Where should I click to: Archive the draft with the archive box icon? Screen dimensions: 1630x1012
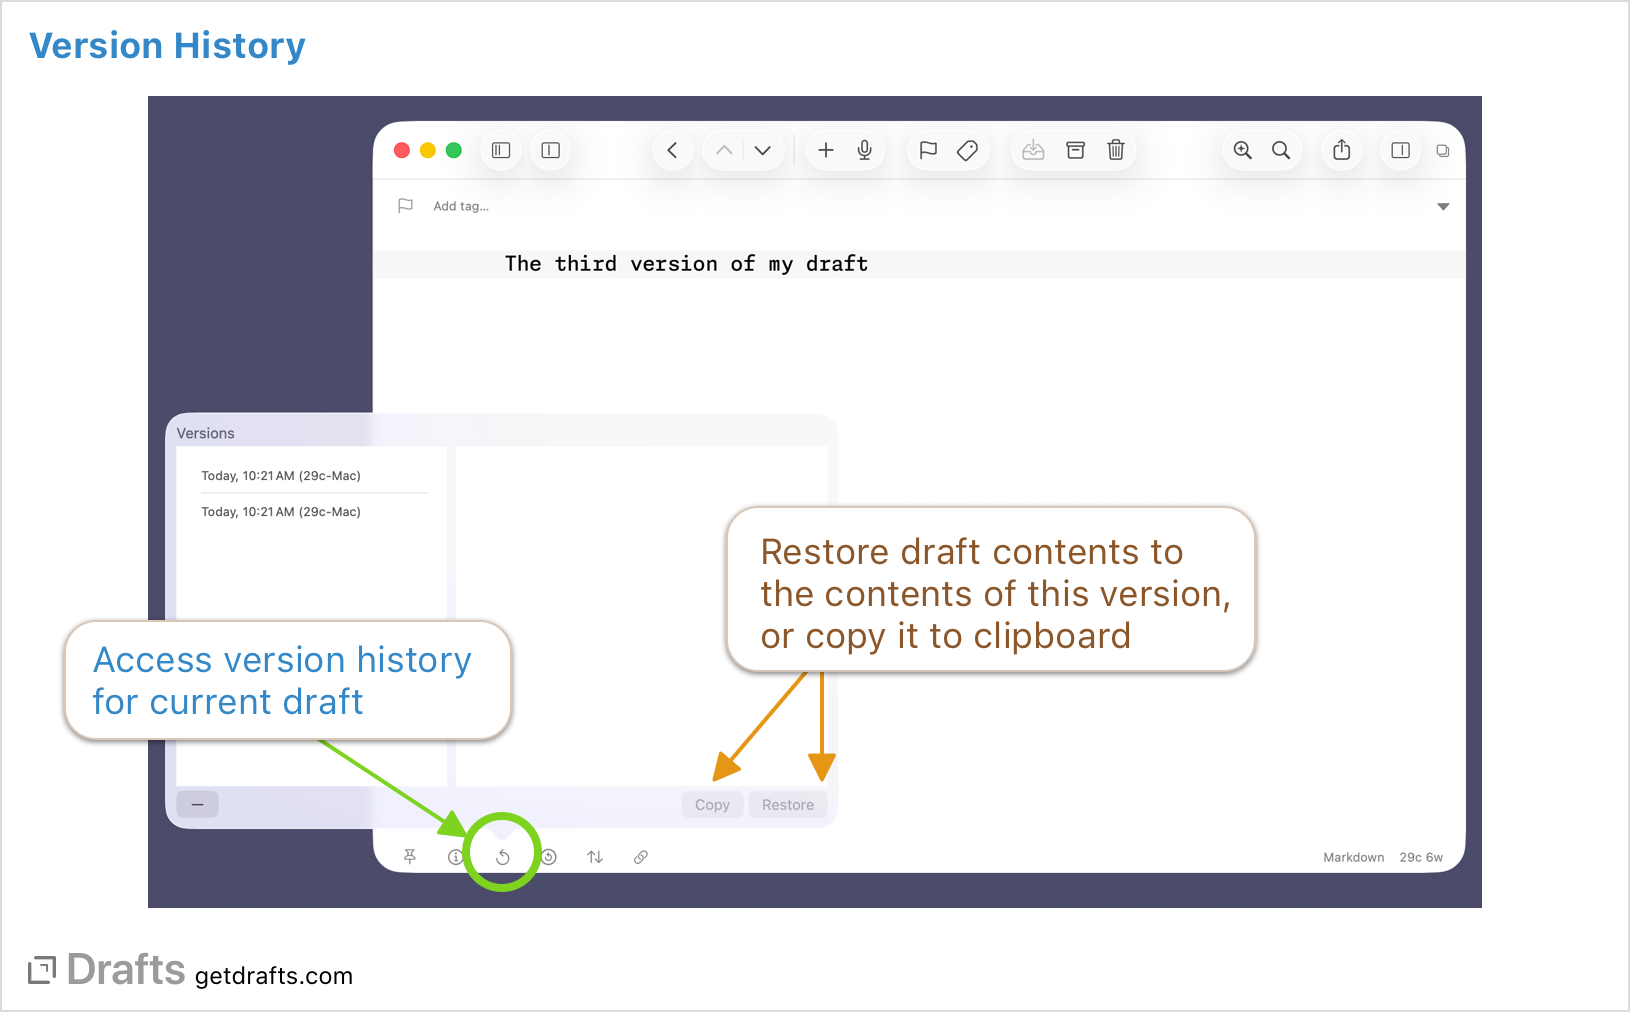point(1075,150)
